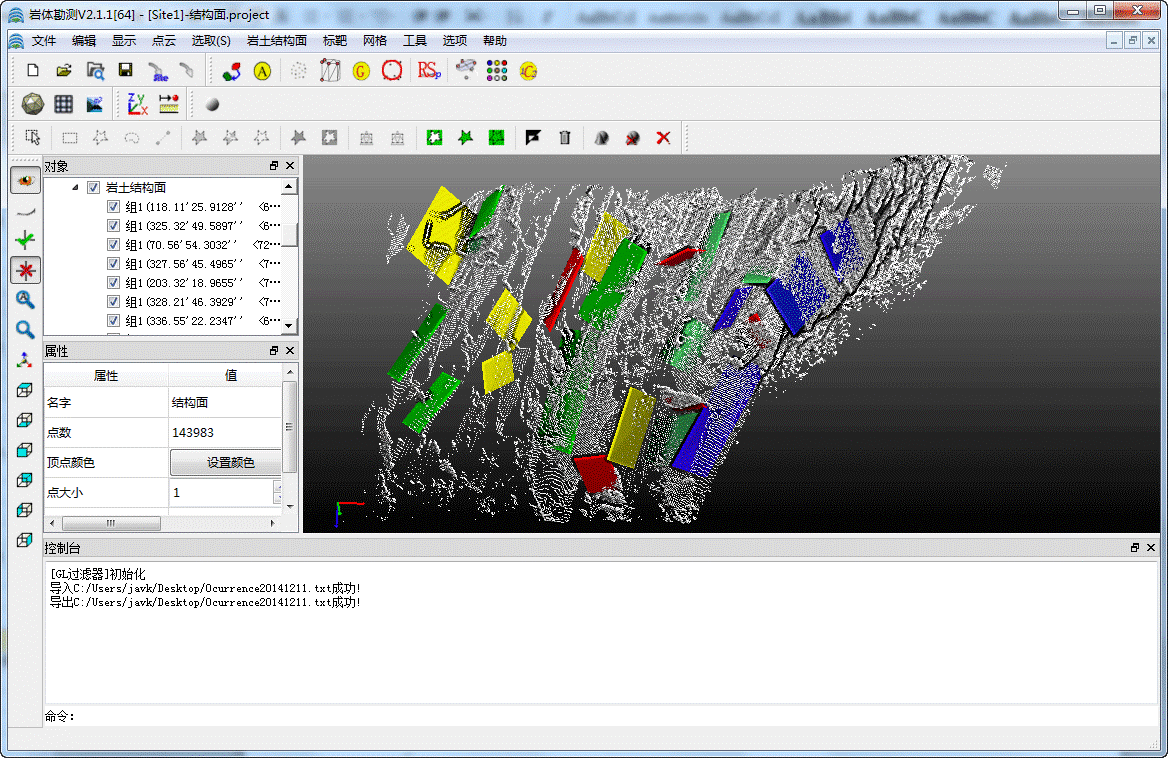Collapse the 岩土结构面 tree node
The height and width of the screenshot is (758, 1168).
coord(75,188)
